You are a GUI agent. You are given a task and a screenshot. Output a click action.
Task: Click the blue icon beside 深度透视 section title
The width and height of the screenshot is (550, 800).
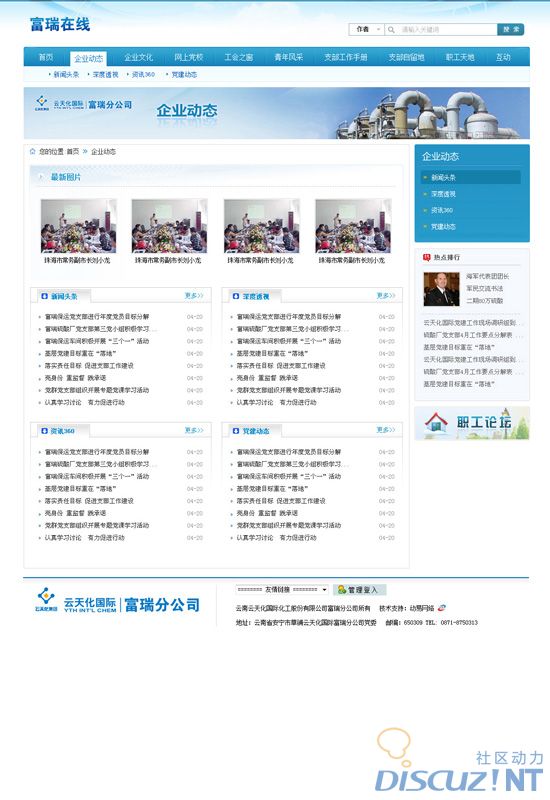pyautogui.click(x=236, y=296)
